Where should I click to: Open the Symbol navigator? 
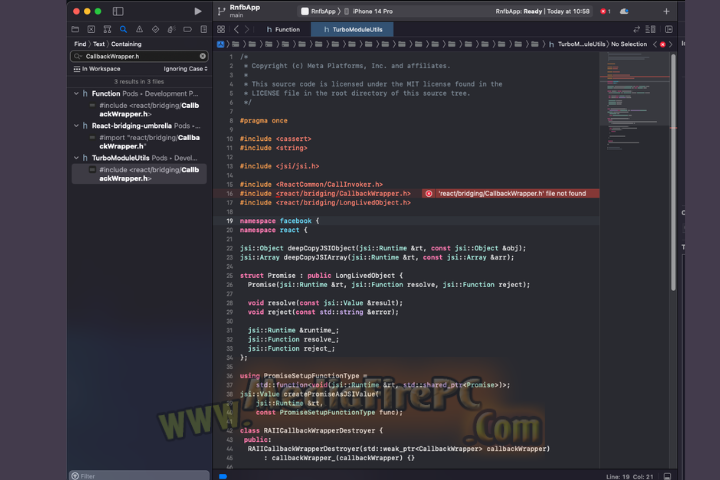click(107, 29)
